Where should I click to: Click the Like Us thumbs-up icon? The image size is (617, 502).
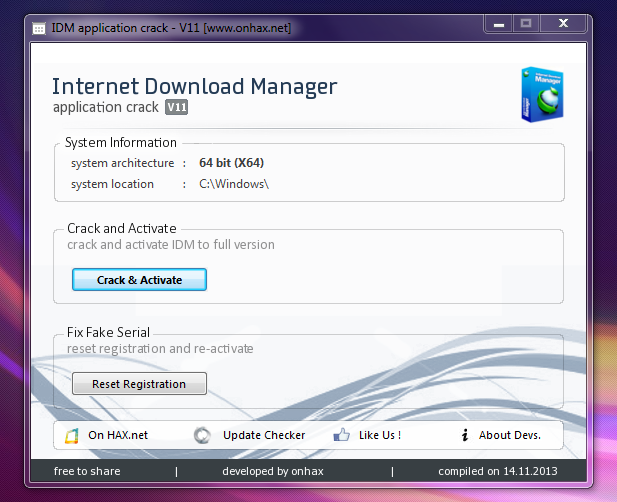pyautogui.click(x=341, y=435)
